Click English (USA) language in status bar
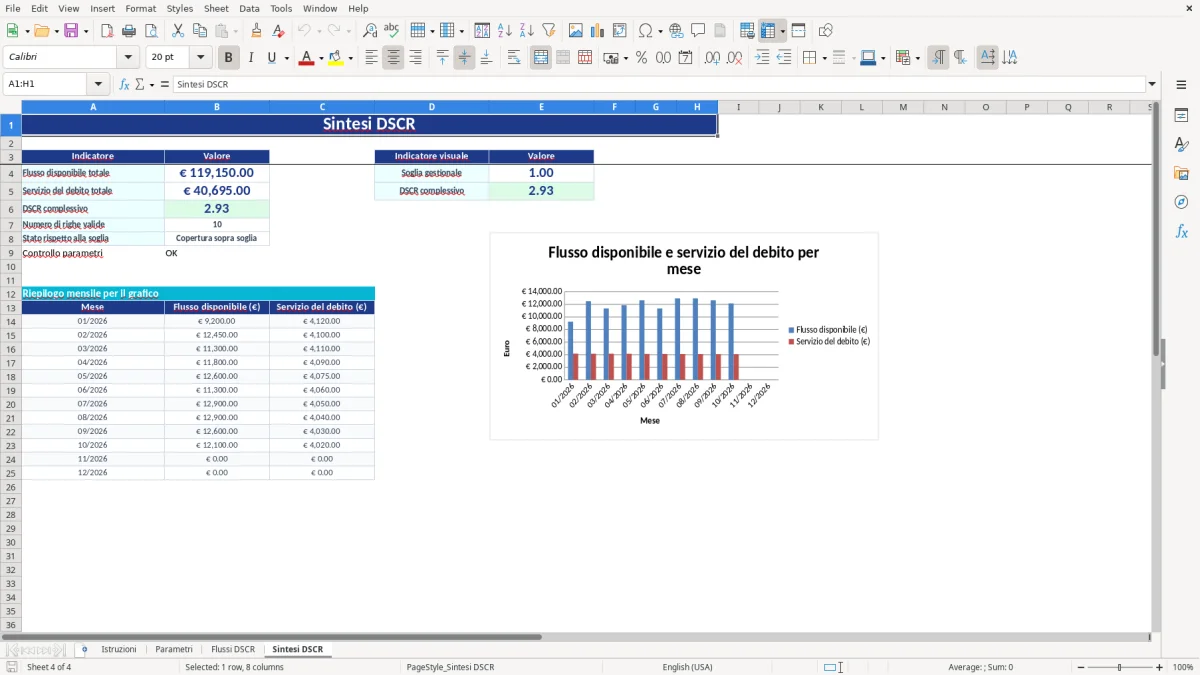 [x=687, y=667]
